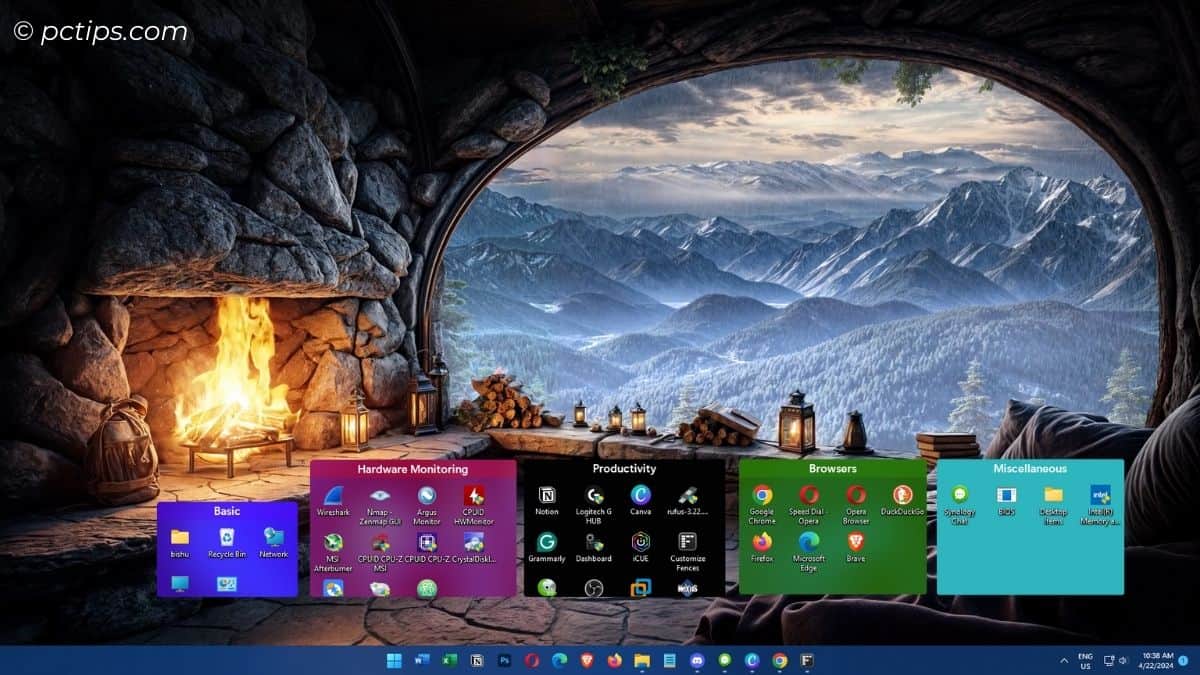Switch keyboard language via ENG indicator
The height and width of the screenshot is (675, 1200).
click(1083, 661)
